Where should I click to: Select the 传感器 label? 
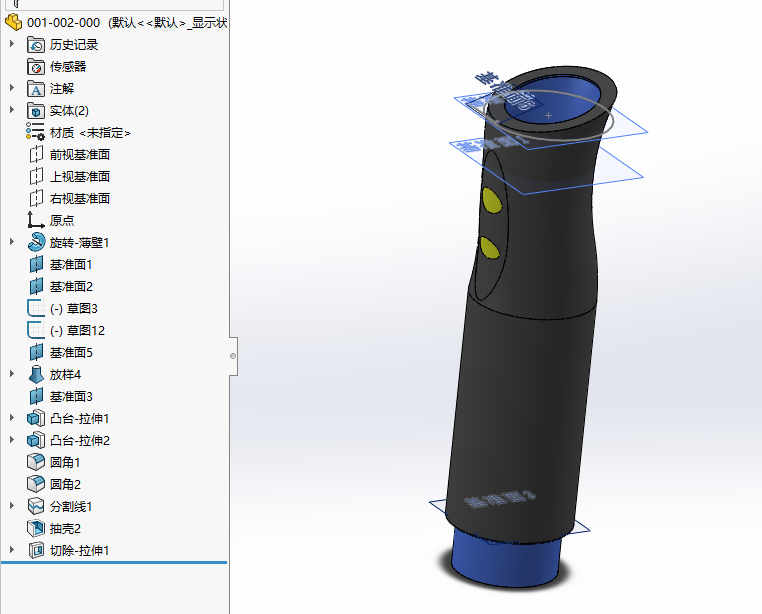pyautogui.click(x=68, y=67)
